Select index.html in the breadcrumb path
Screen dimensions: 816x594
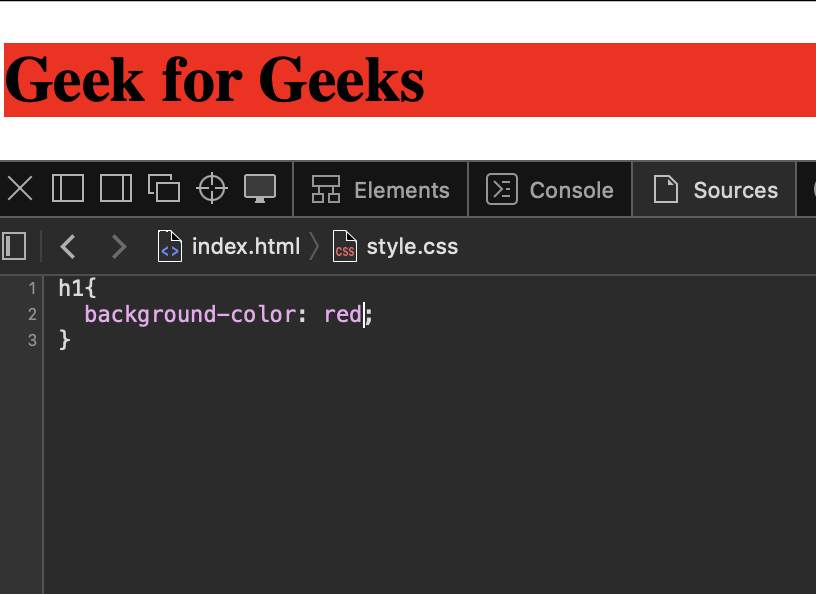coord(246,246)
